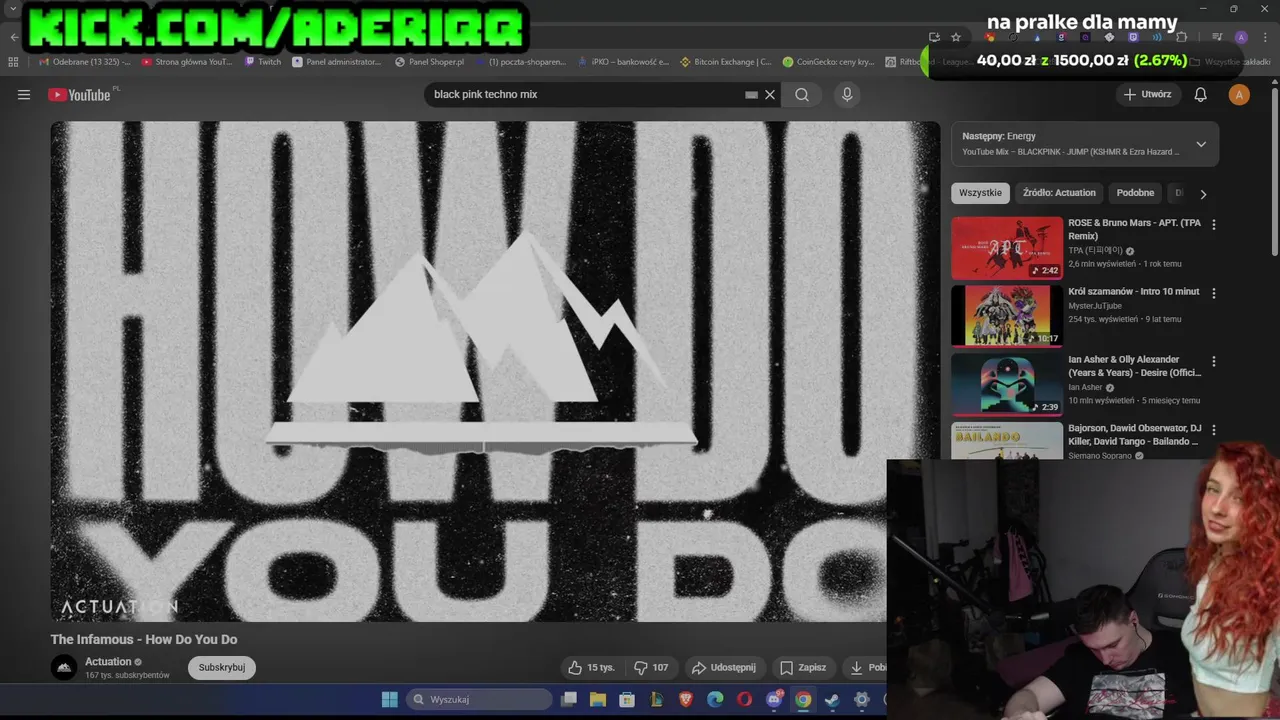Open the iPKO bankowość bookmark

point(624,62)
